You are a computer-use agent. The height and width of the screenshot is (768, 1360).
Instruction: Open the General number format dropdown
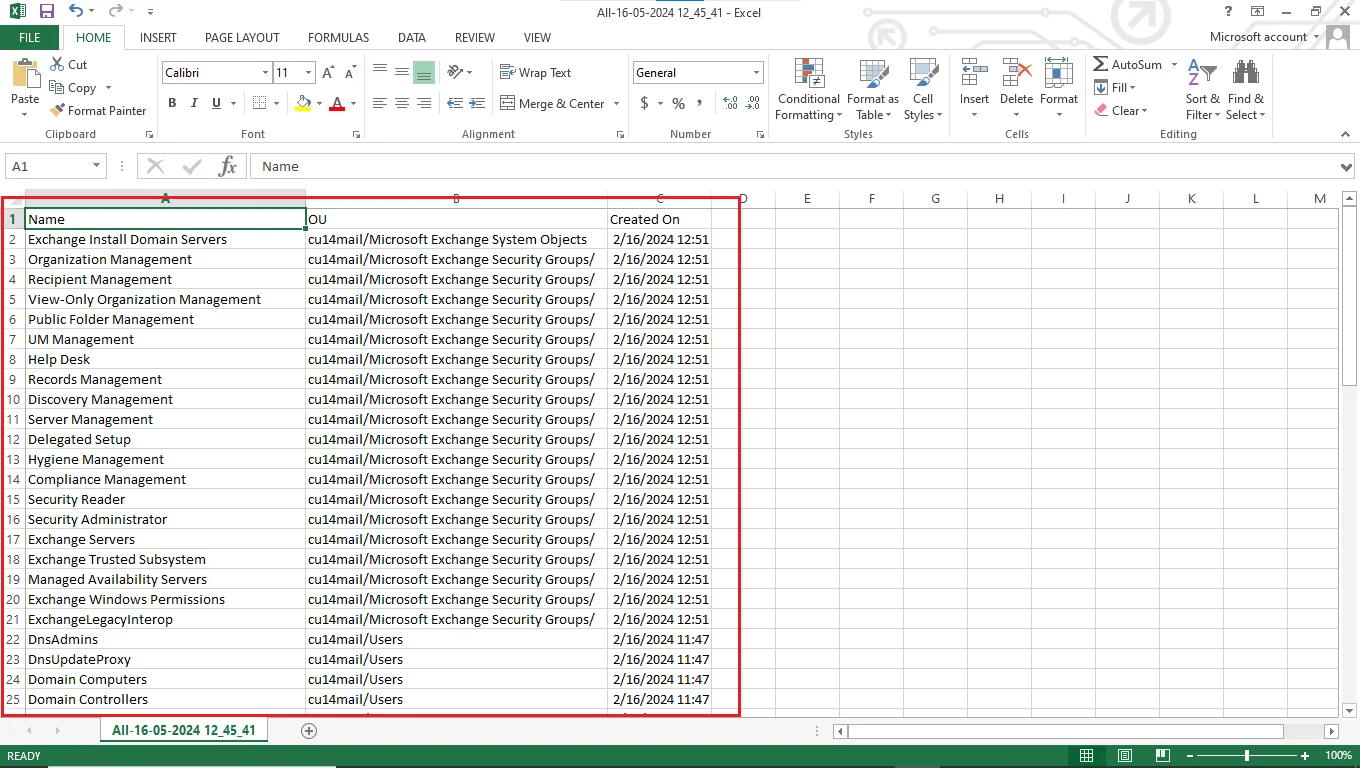(756, 73)
